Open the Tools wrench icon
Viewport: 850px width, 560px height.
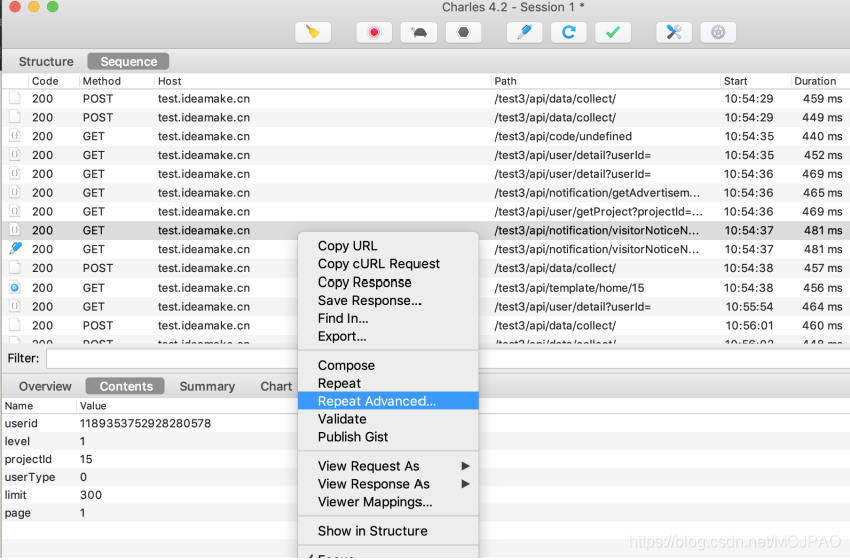[674, 33]
